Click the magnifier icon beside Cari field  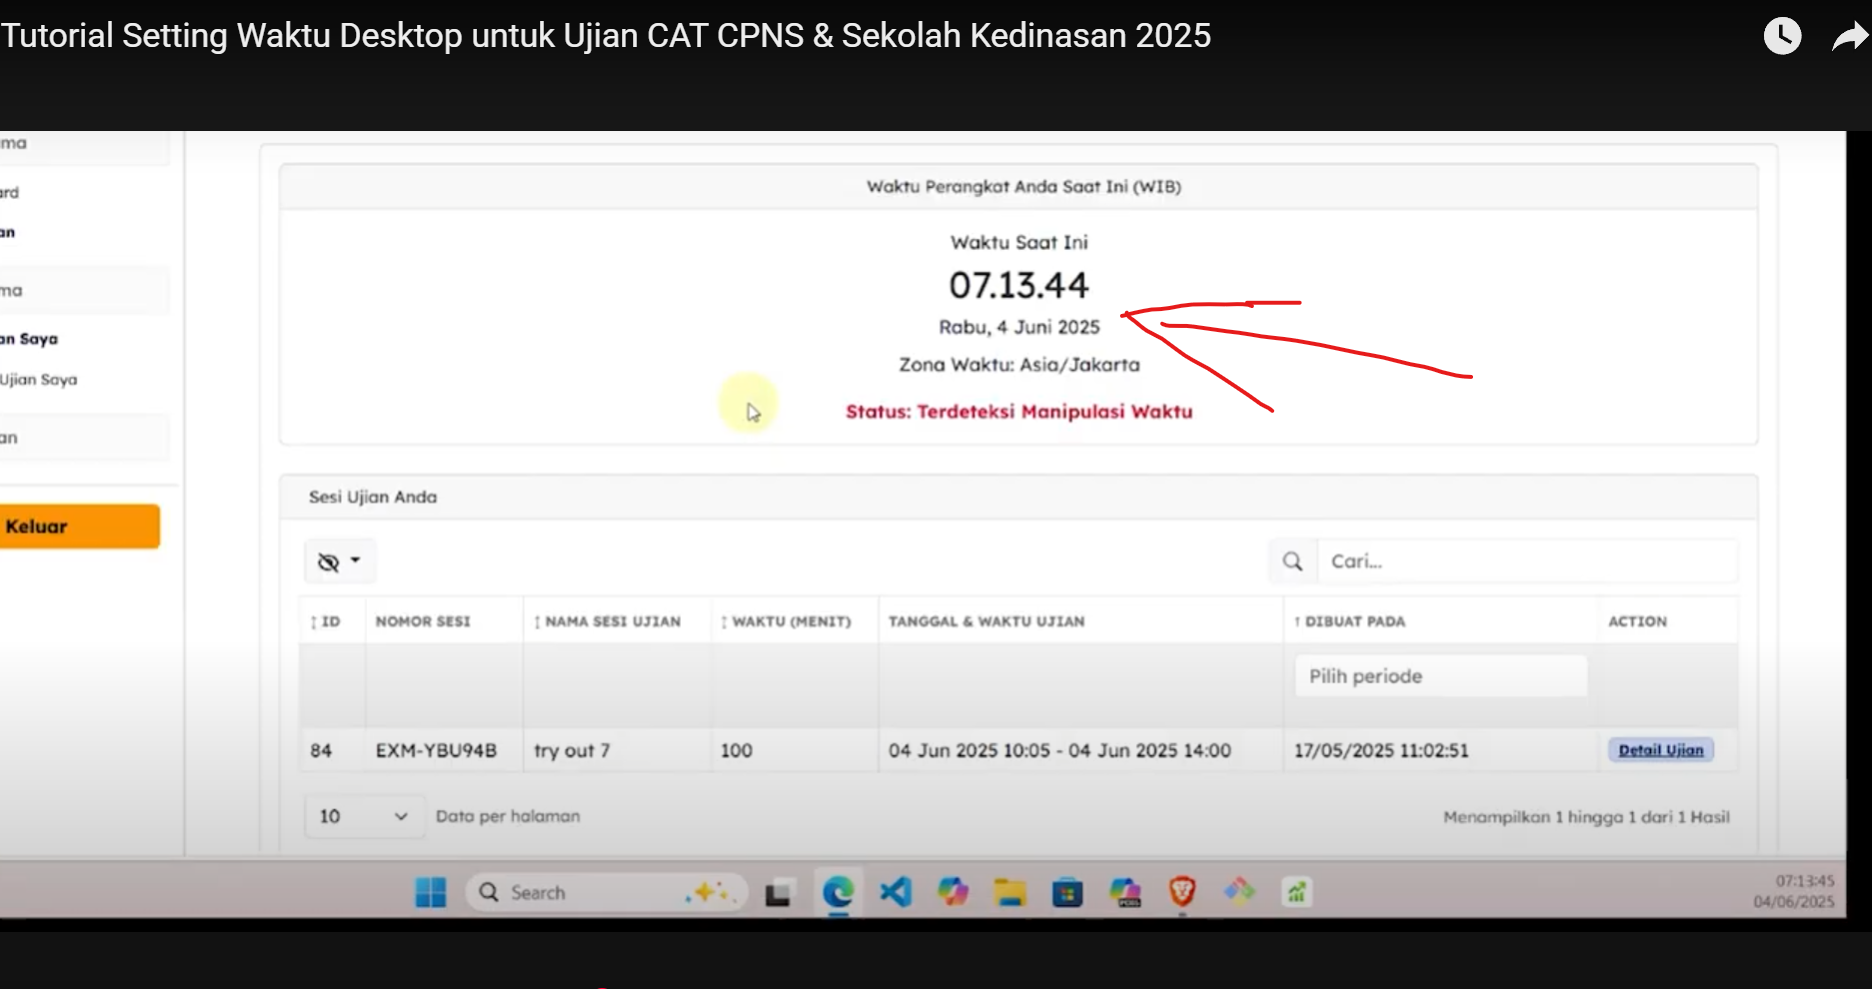coord(1292,562)
